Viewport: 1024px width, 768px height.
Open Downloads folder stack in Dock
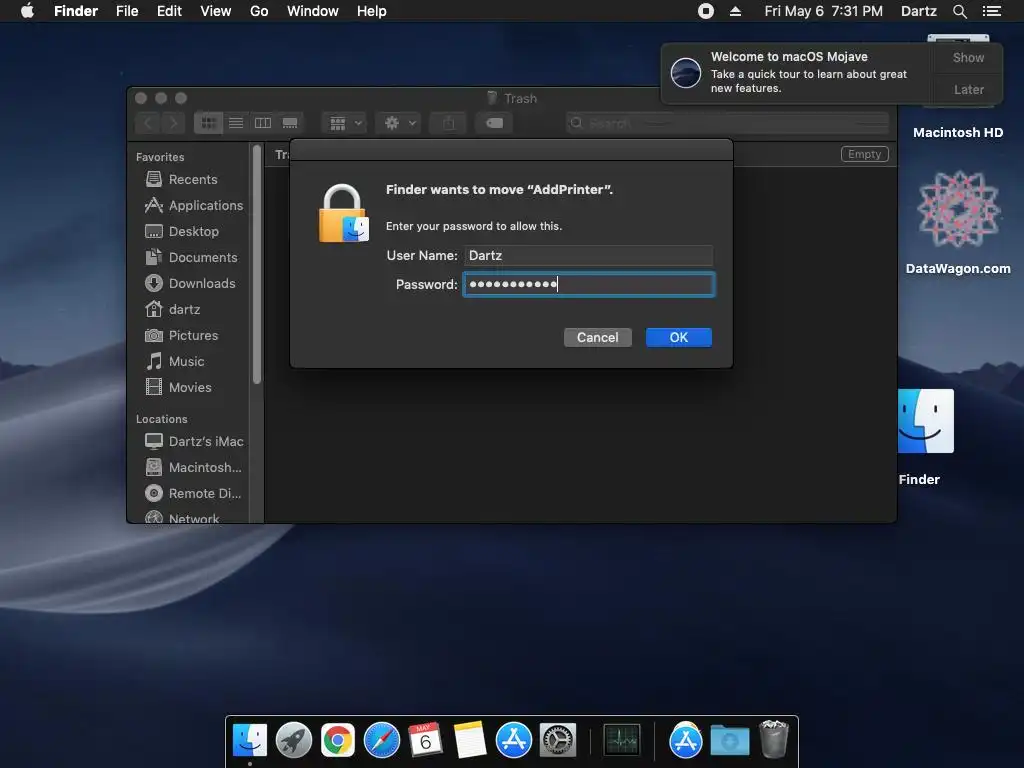pyautogui.click(x=729, y=741)
